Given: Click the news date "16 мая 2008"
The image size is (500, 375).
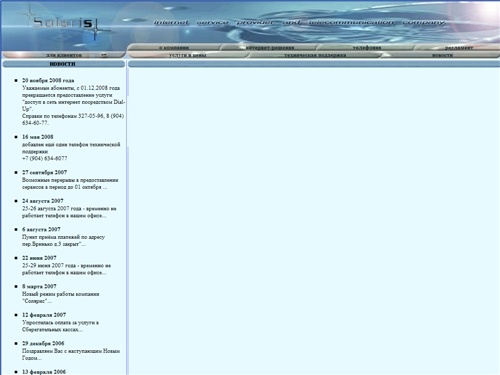Looking at the screenshot, I should 38,137.
